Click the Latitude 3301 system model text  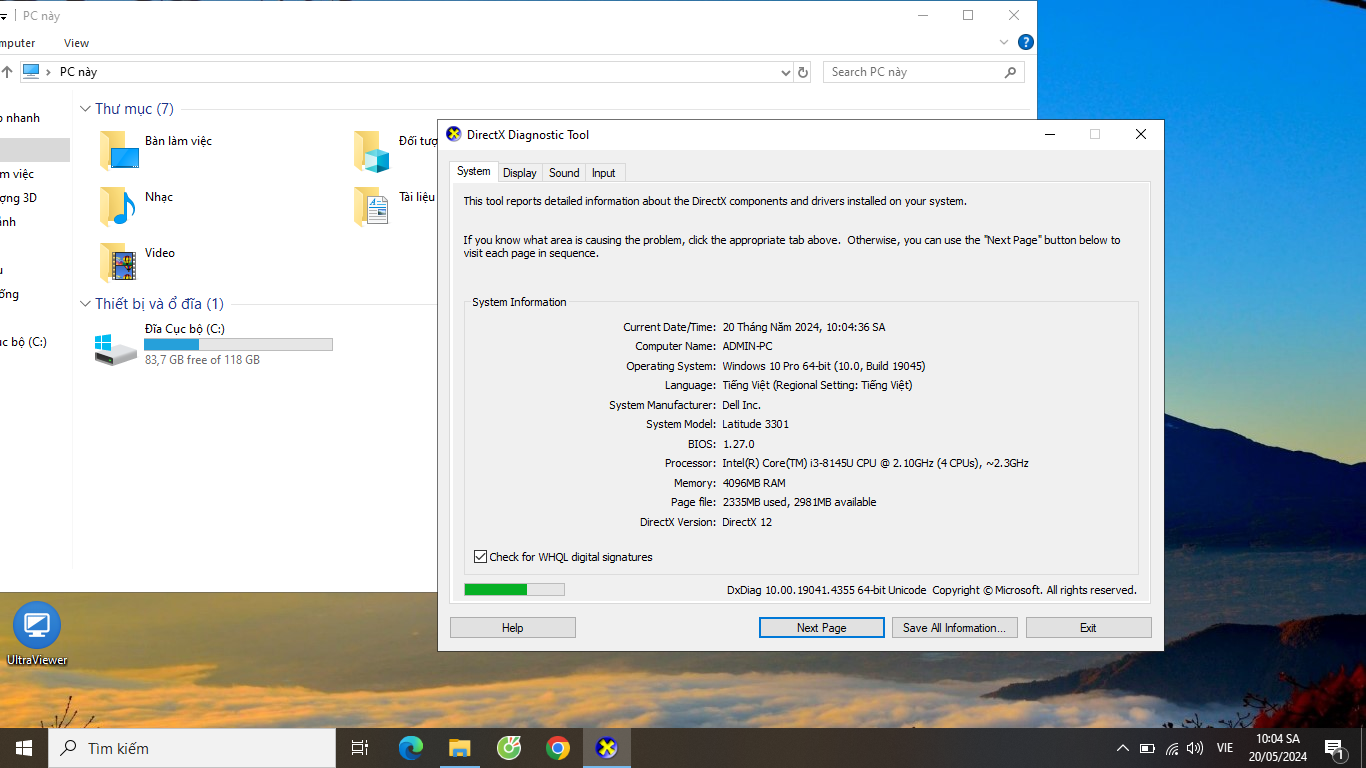(x=755, y=424)
